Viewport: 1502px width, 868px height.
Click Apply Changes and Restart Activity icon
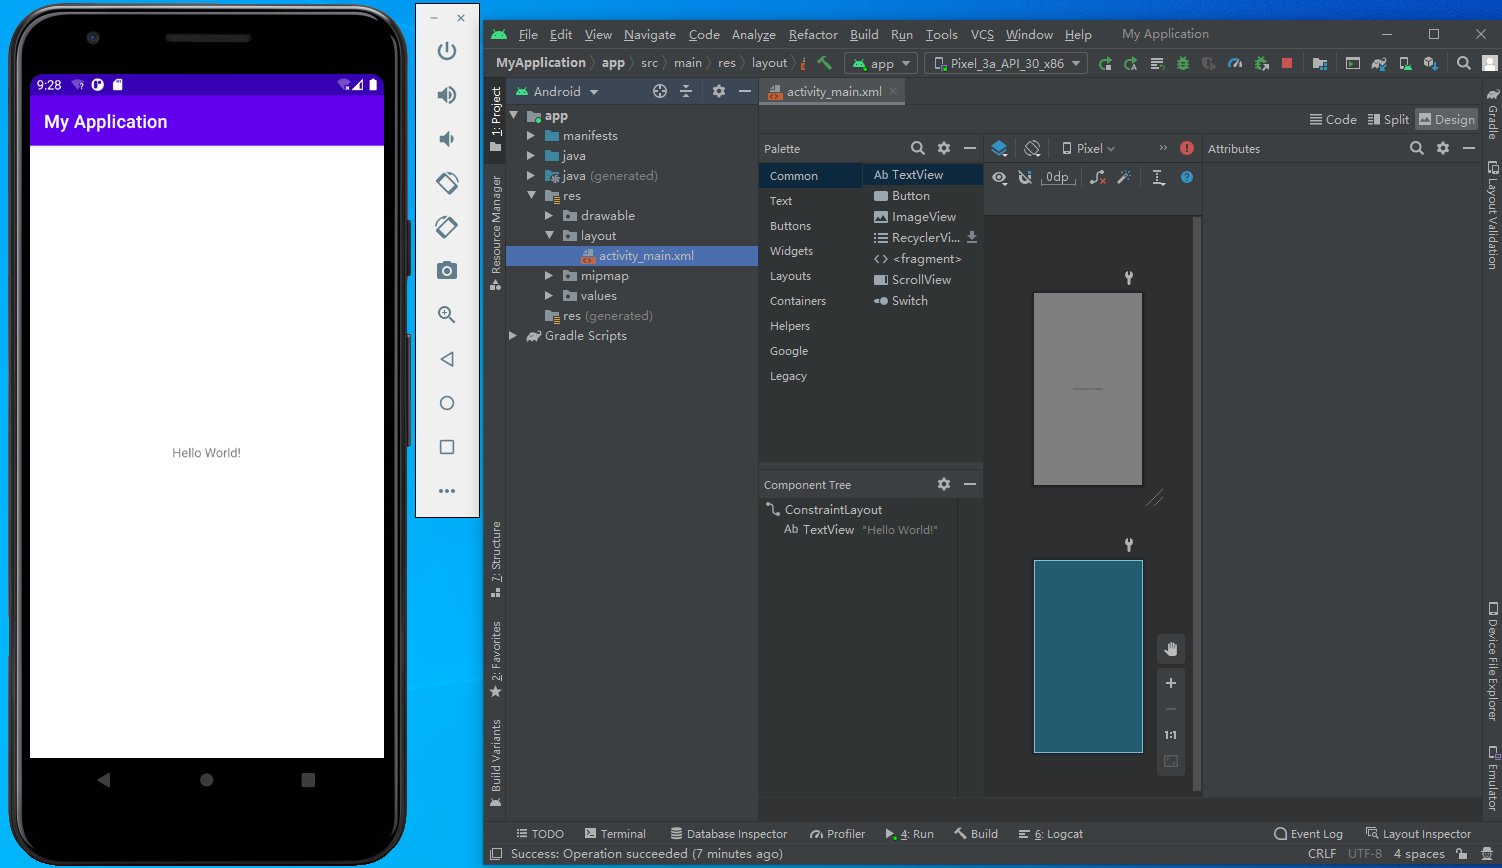(x=1131, y=63)
